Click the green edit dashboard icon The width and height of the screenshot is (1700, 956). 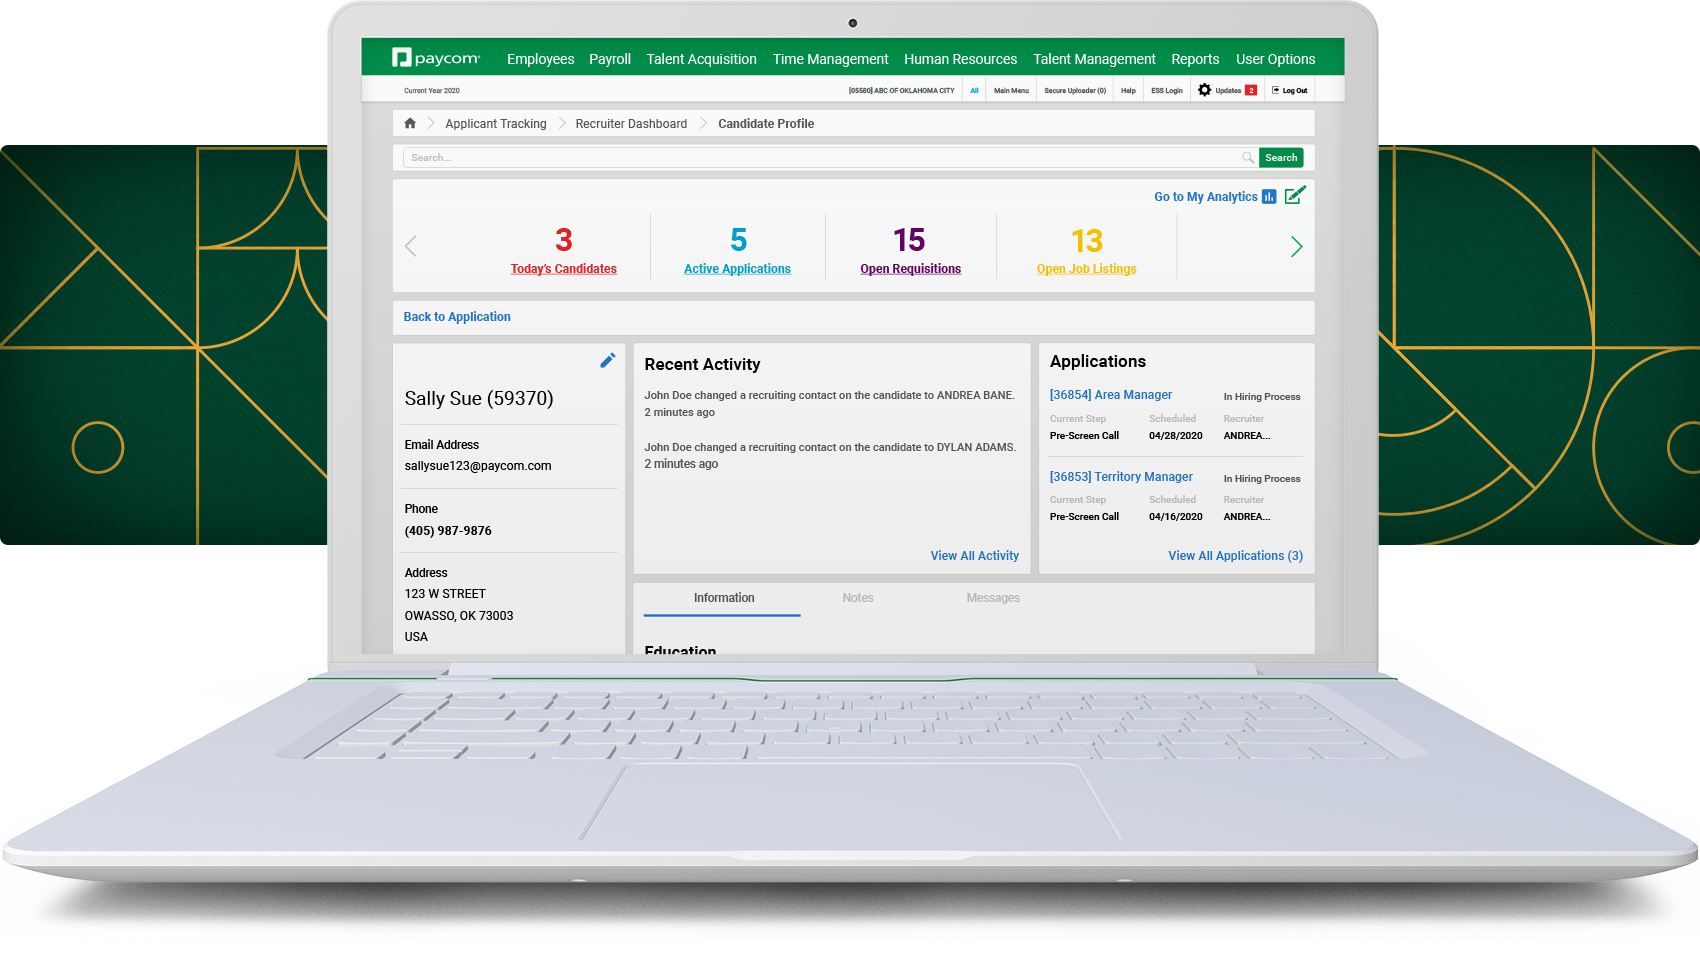click(1295, 196)
